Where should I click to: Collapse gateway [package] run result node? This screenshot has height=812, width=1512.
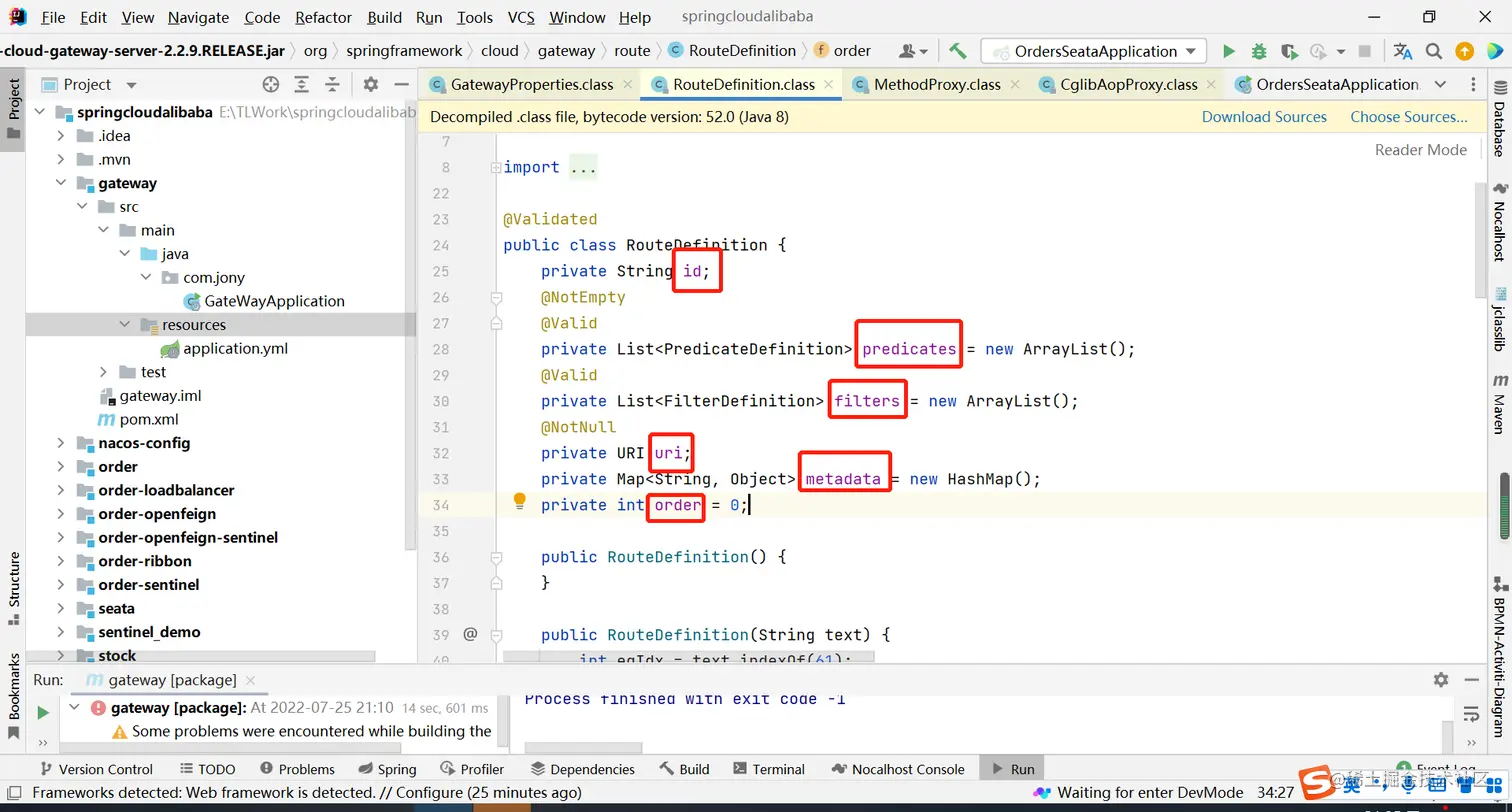pyautogui.click(x=74, y=708)
